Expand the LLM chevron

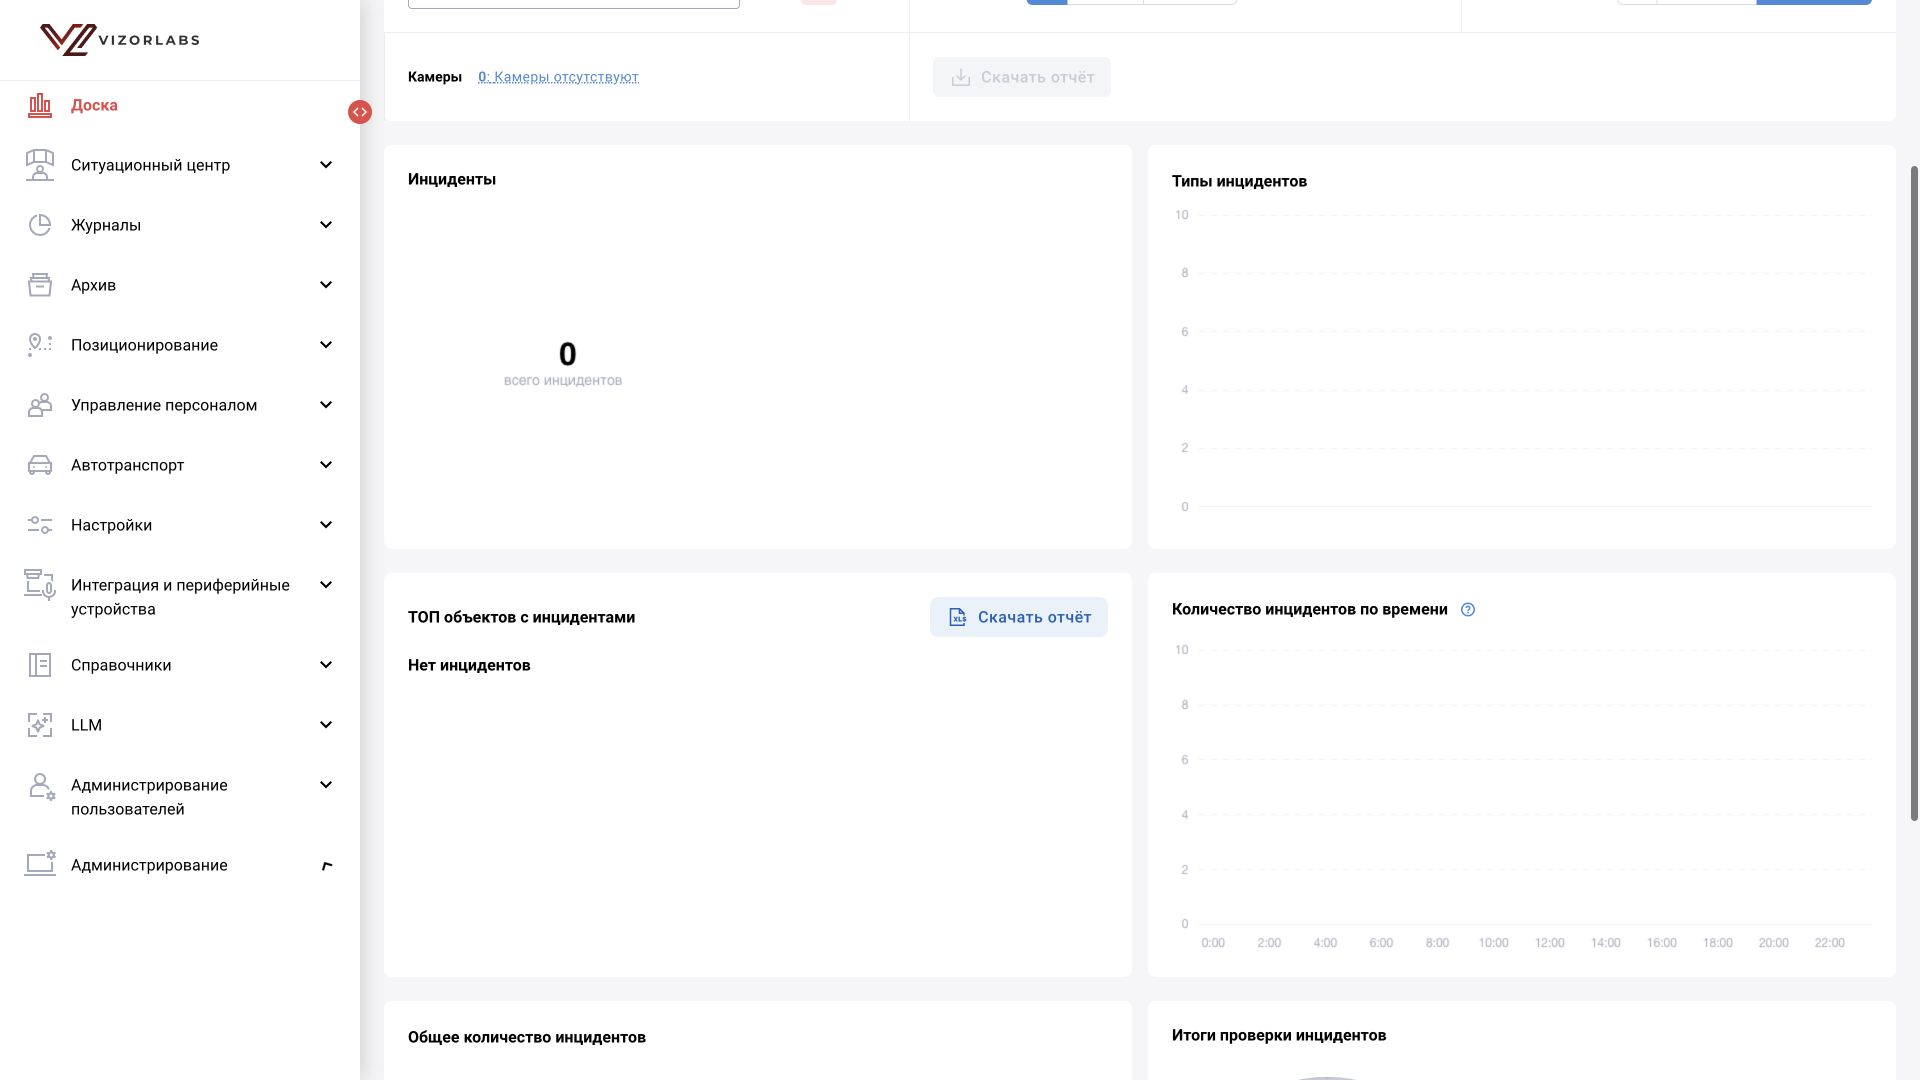[326, 725]
